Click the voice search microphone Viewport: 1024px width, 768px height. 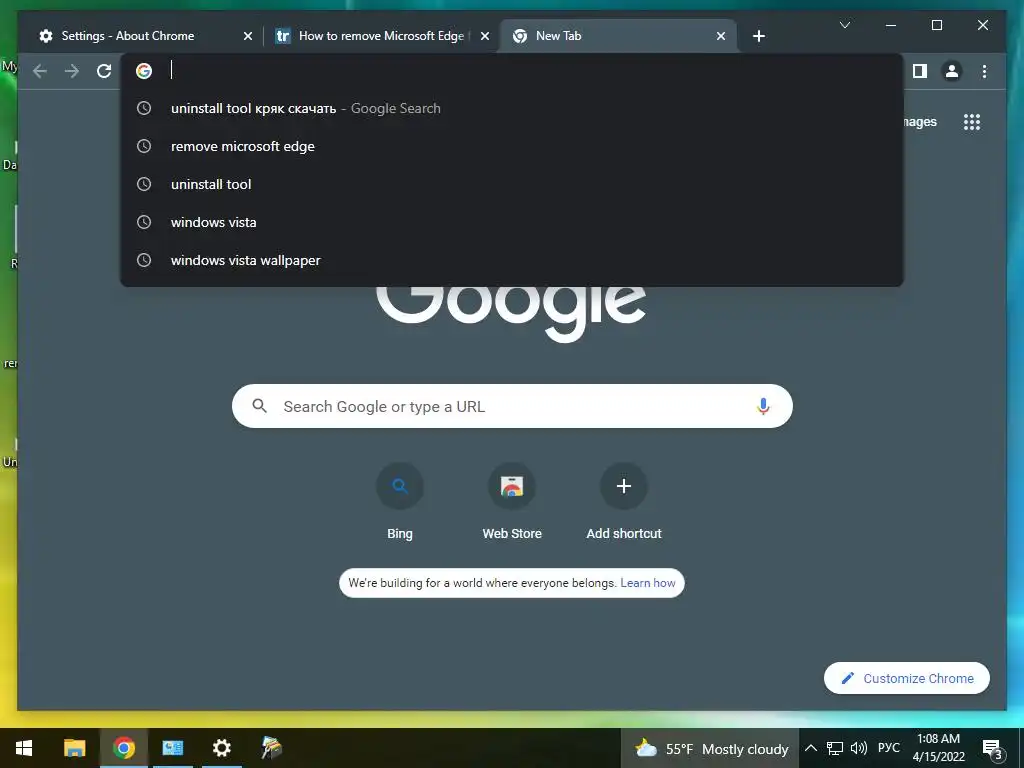coord(763,406)
